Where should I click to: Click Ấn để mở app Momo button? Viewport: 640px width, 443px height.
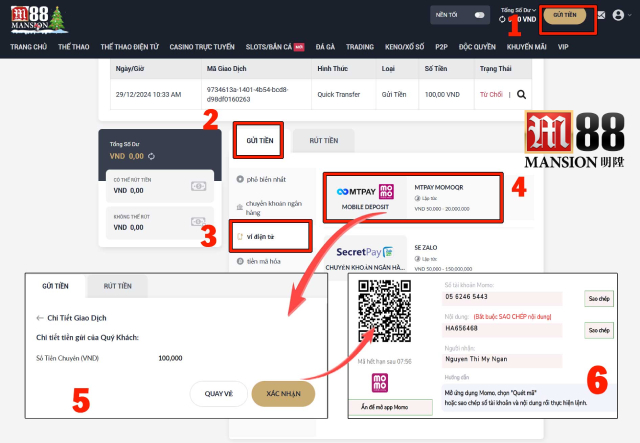[391, 407]
